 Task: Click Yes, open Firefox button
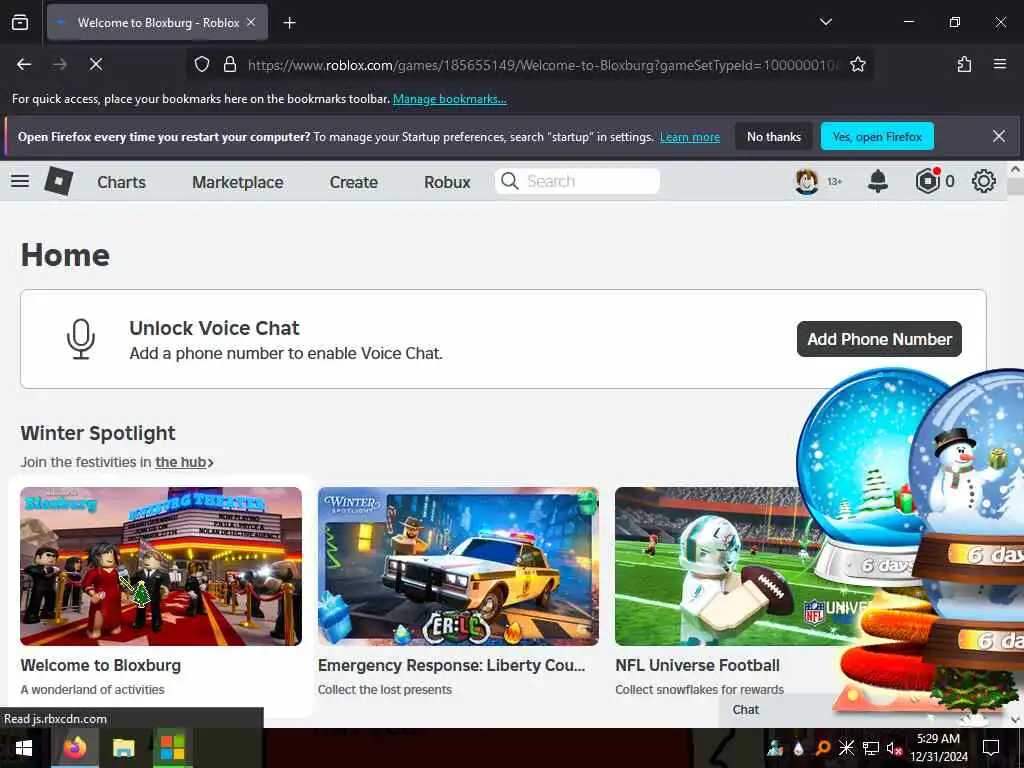(877, 136)
